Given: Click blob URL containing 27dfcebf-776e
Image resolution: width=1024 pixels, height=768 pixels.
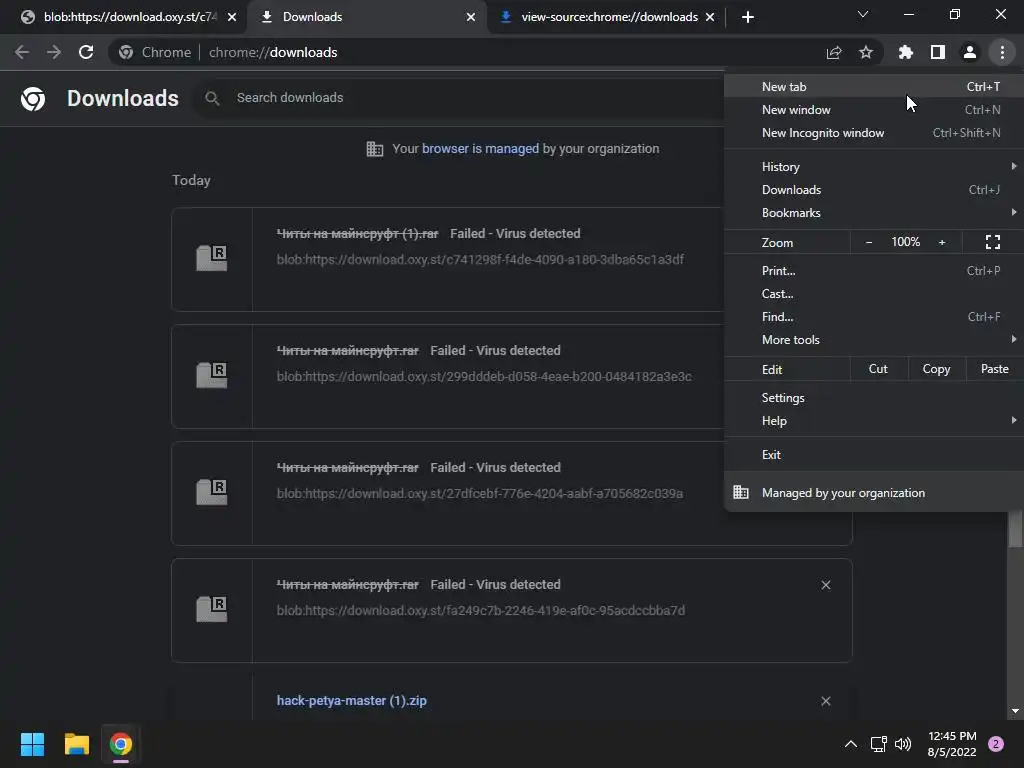Looking at the screenshot, I should 480,494.
